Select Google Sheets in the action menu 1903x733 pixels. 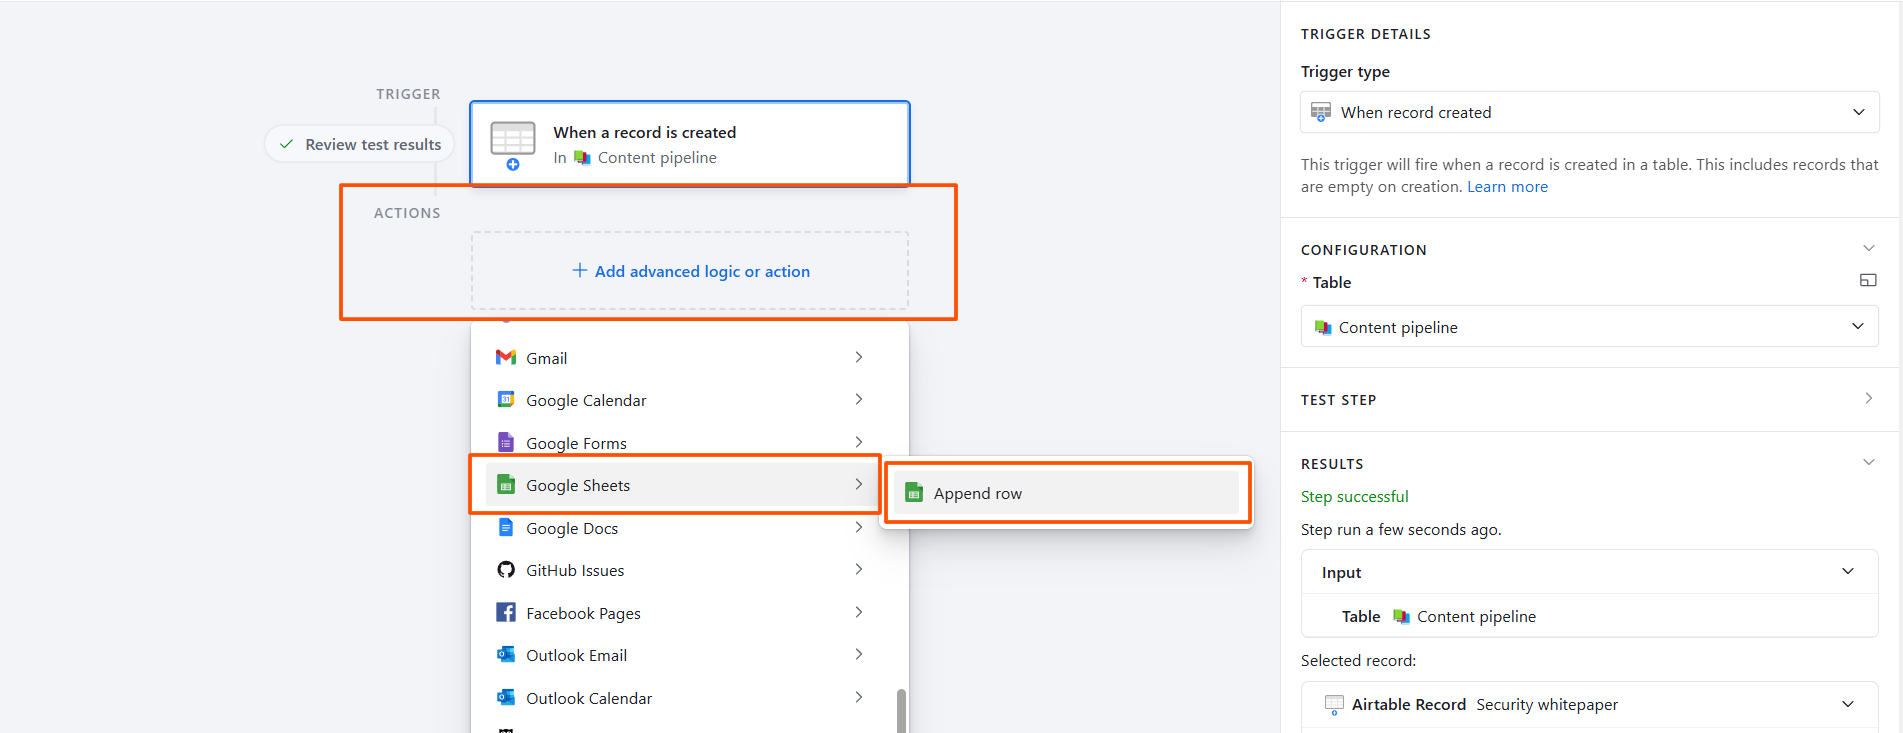click(x=679, y=485)
